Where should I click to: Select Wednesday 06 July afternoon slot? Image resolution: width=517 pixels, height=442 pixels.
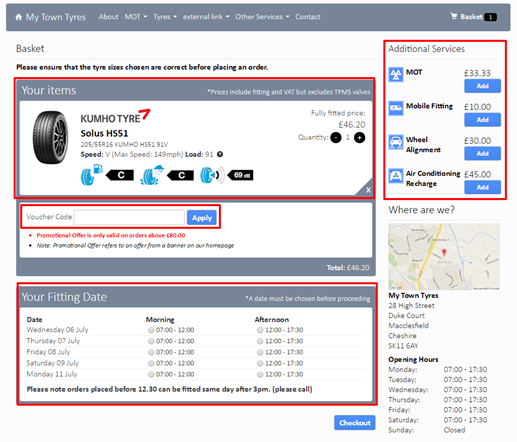[x=260, y=330]
